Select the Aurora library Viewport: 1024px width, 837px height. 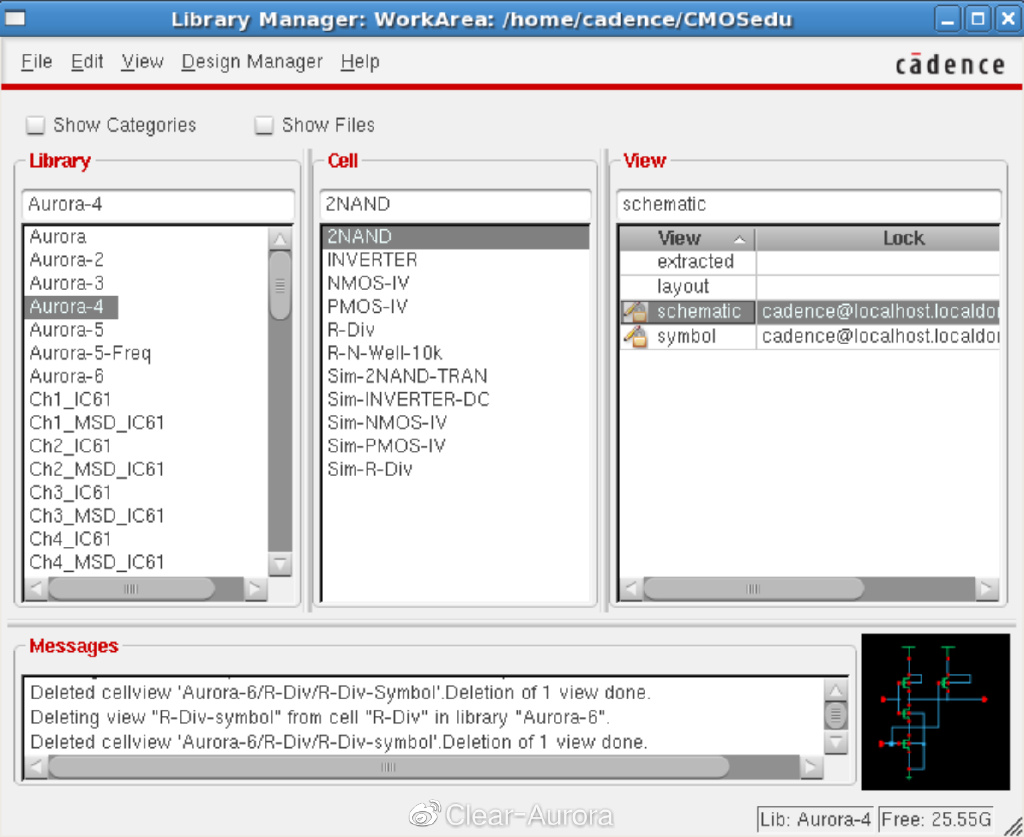tap(57, 236)
